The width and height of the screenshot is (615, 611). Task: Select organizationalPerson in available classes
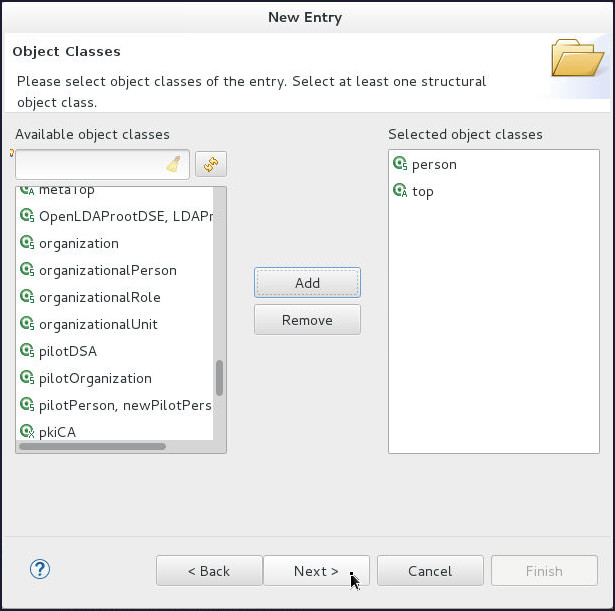[x=107, y=270]
